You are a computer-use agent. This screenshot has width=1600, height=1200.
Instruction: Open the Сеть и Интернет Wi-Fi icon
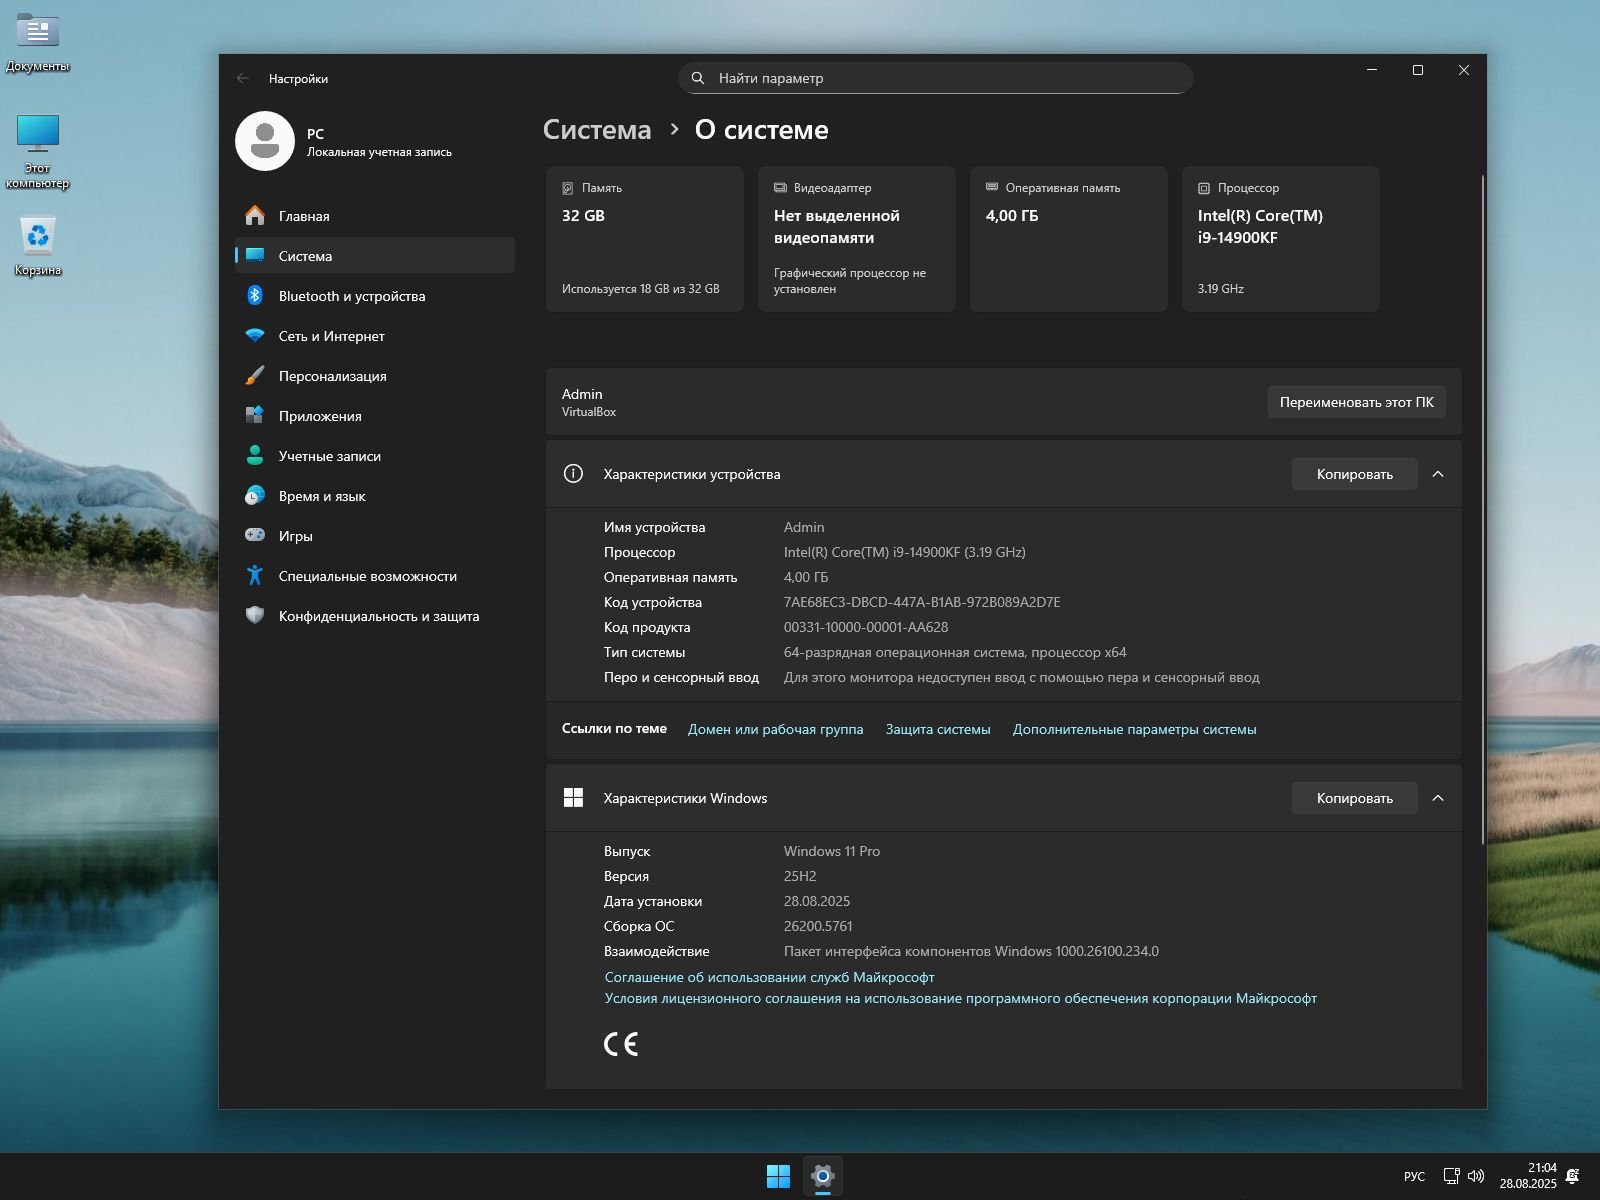coord(255,336)
